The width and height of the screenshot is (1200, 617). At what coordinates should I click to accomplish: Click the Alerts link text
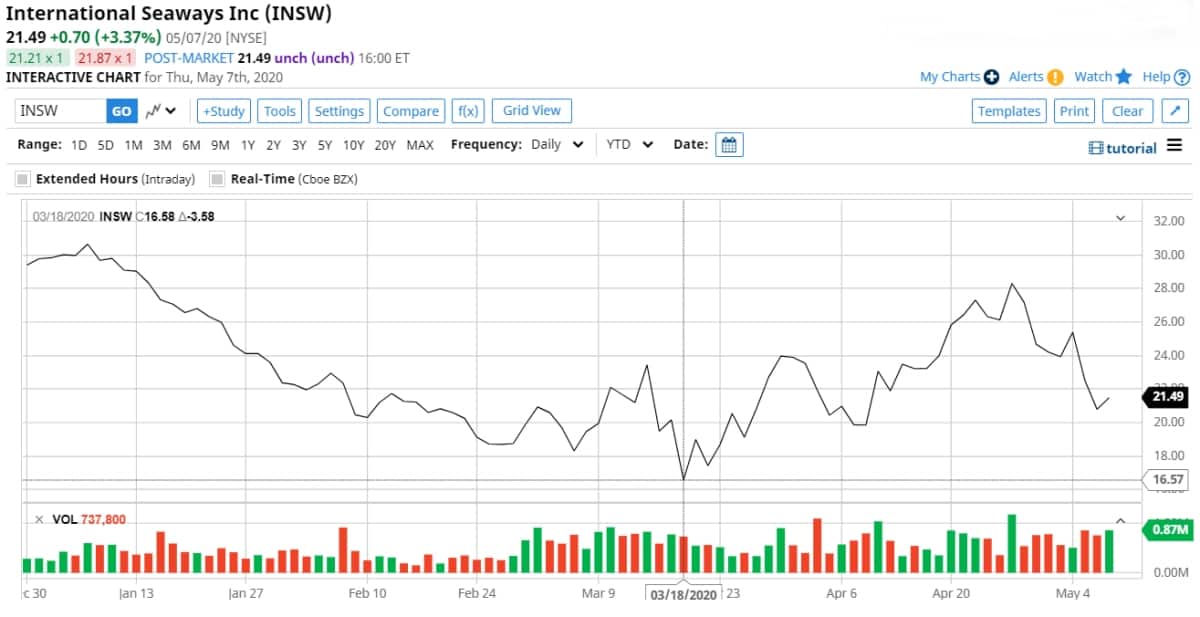(x=1026, y=77)
